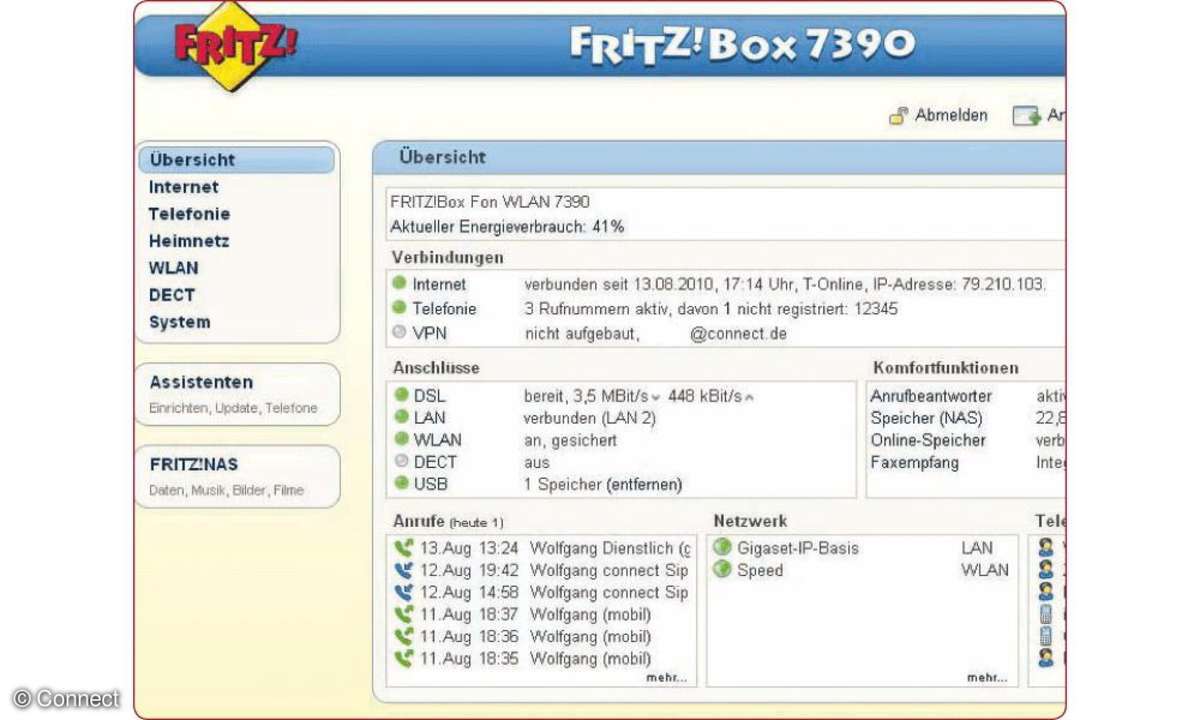Click call icon for 11.Aug 18:36 entry
The image size is (1200, 720).
click(404, 636)
